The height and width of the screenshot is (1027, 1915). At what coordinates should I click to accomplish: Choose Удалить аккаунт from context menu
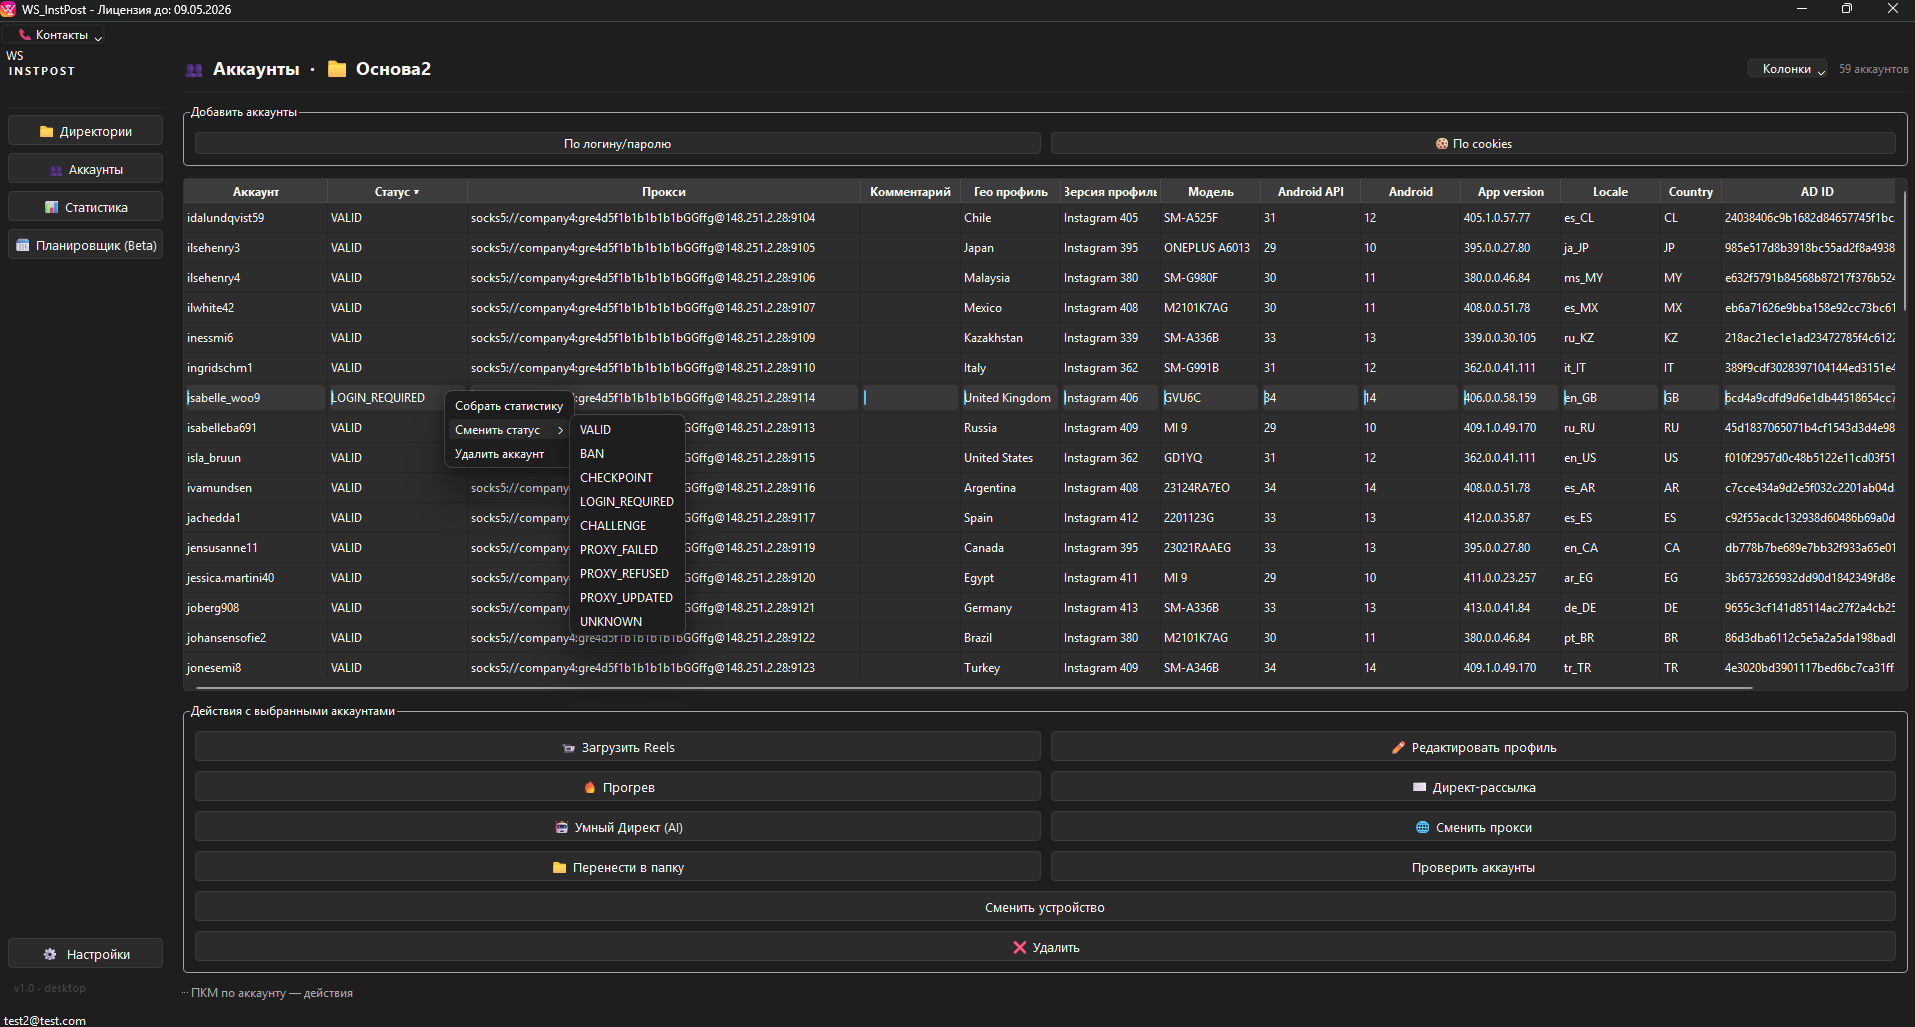[499, 454]
